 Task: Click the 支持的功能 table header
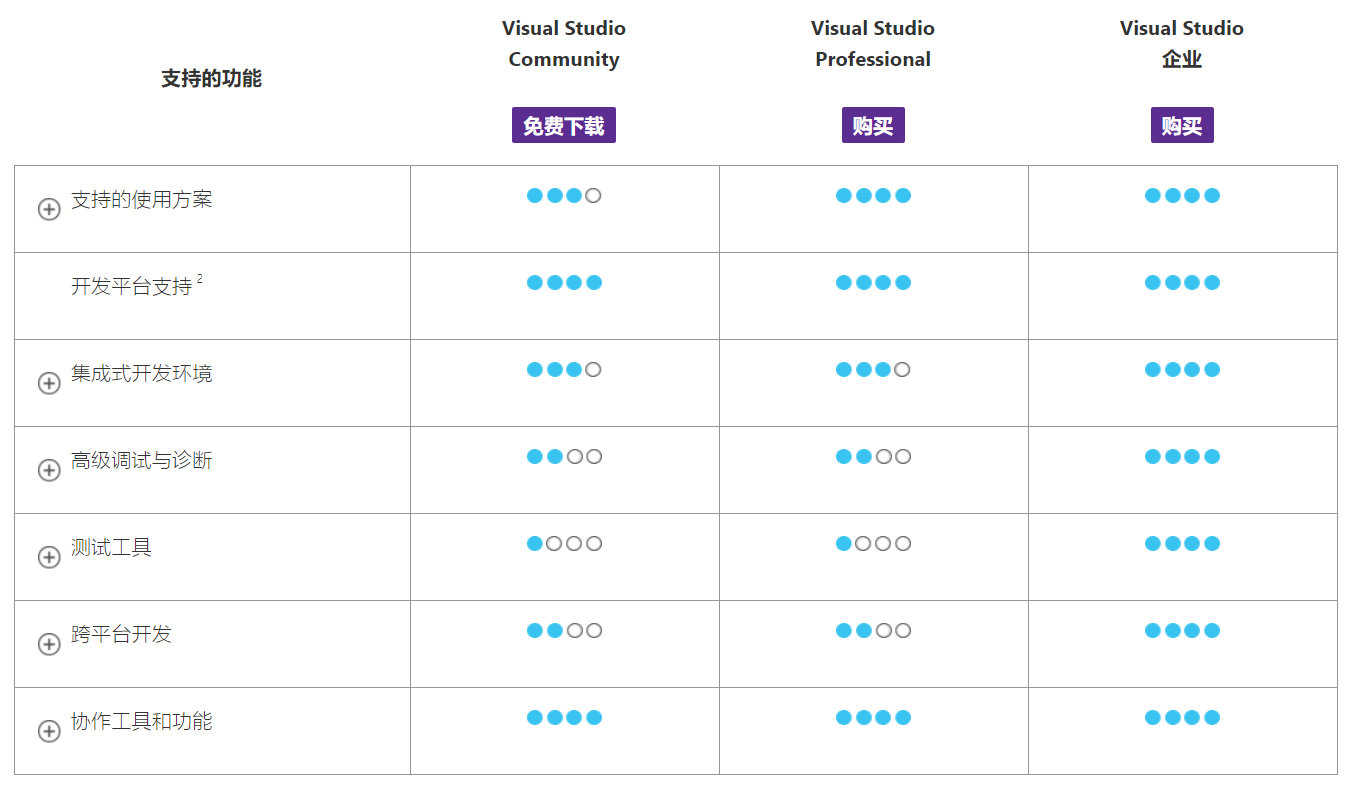211,78
